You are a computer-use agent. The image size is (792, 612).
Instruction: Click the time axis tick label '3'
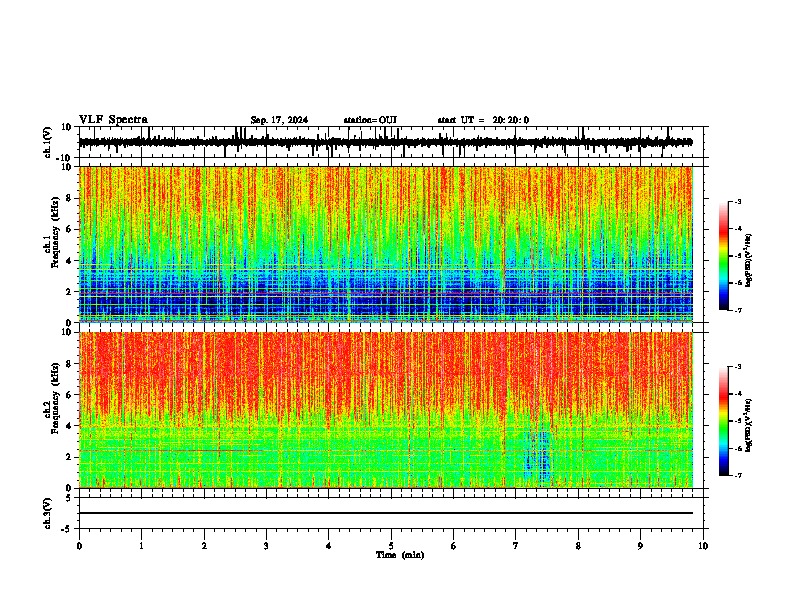266,546
